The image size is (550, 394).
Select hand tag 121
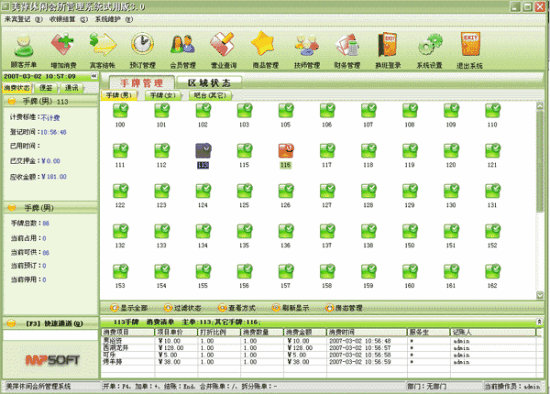tap(492, 155)
